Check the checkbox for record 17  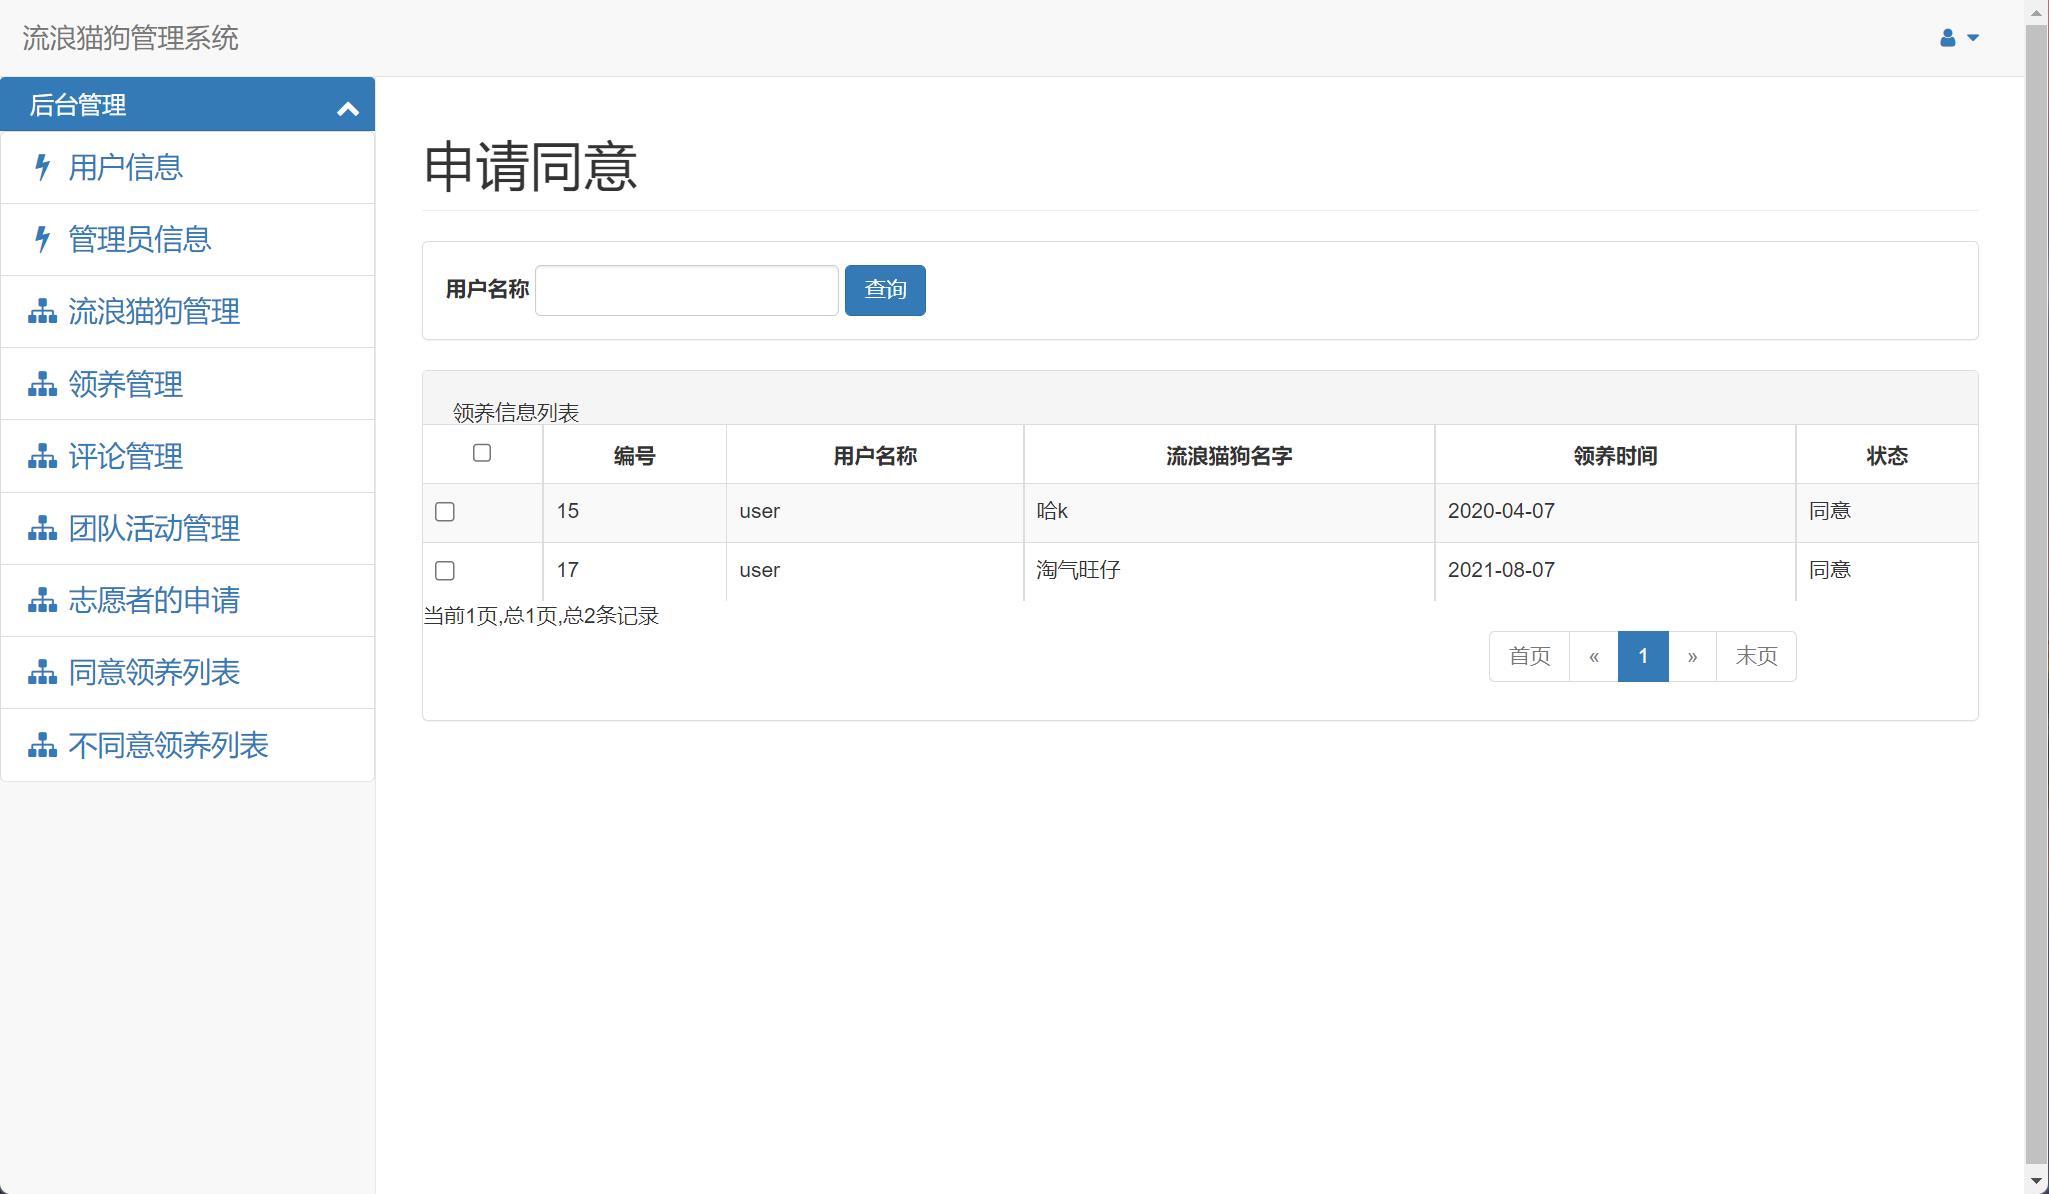pyautogui.click(x=445, y=570)
